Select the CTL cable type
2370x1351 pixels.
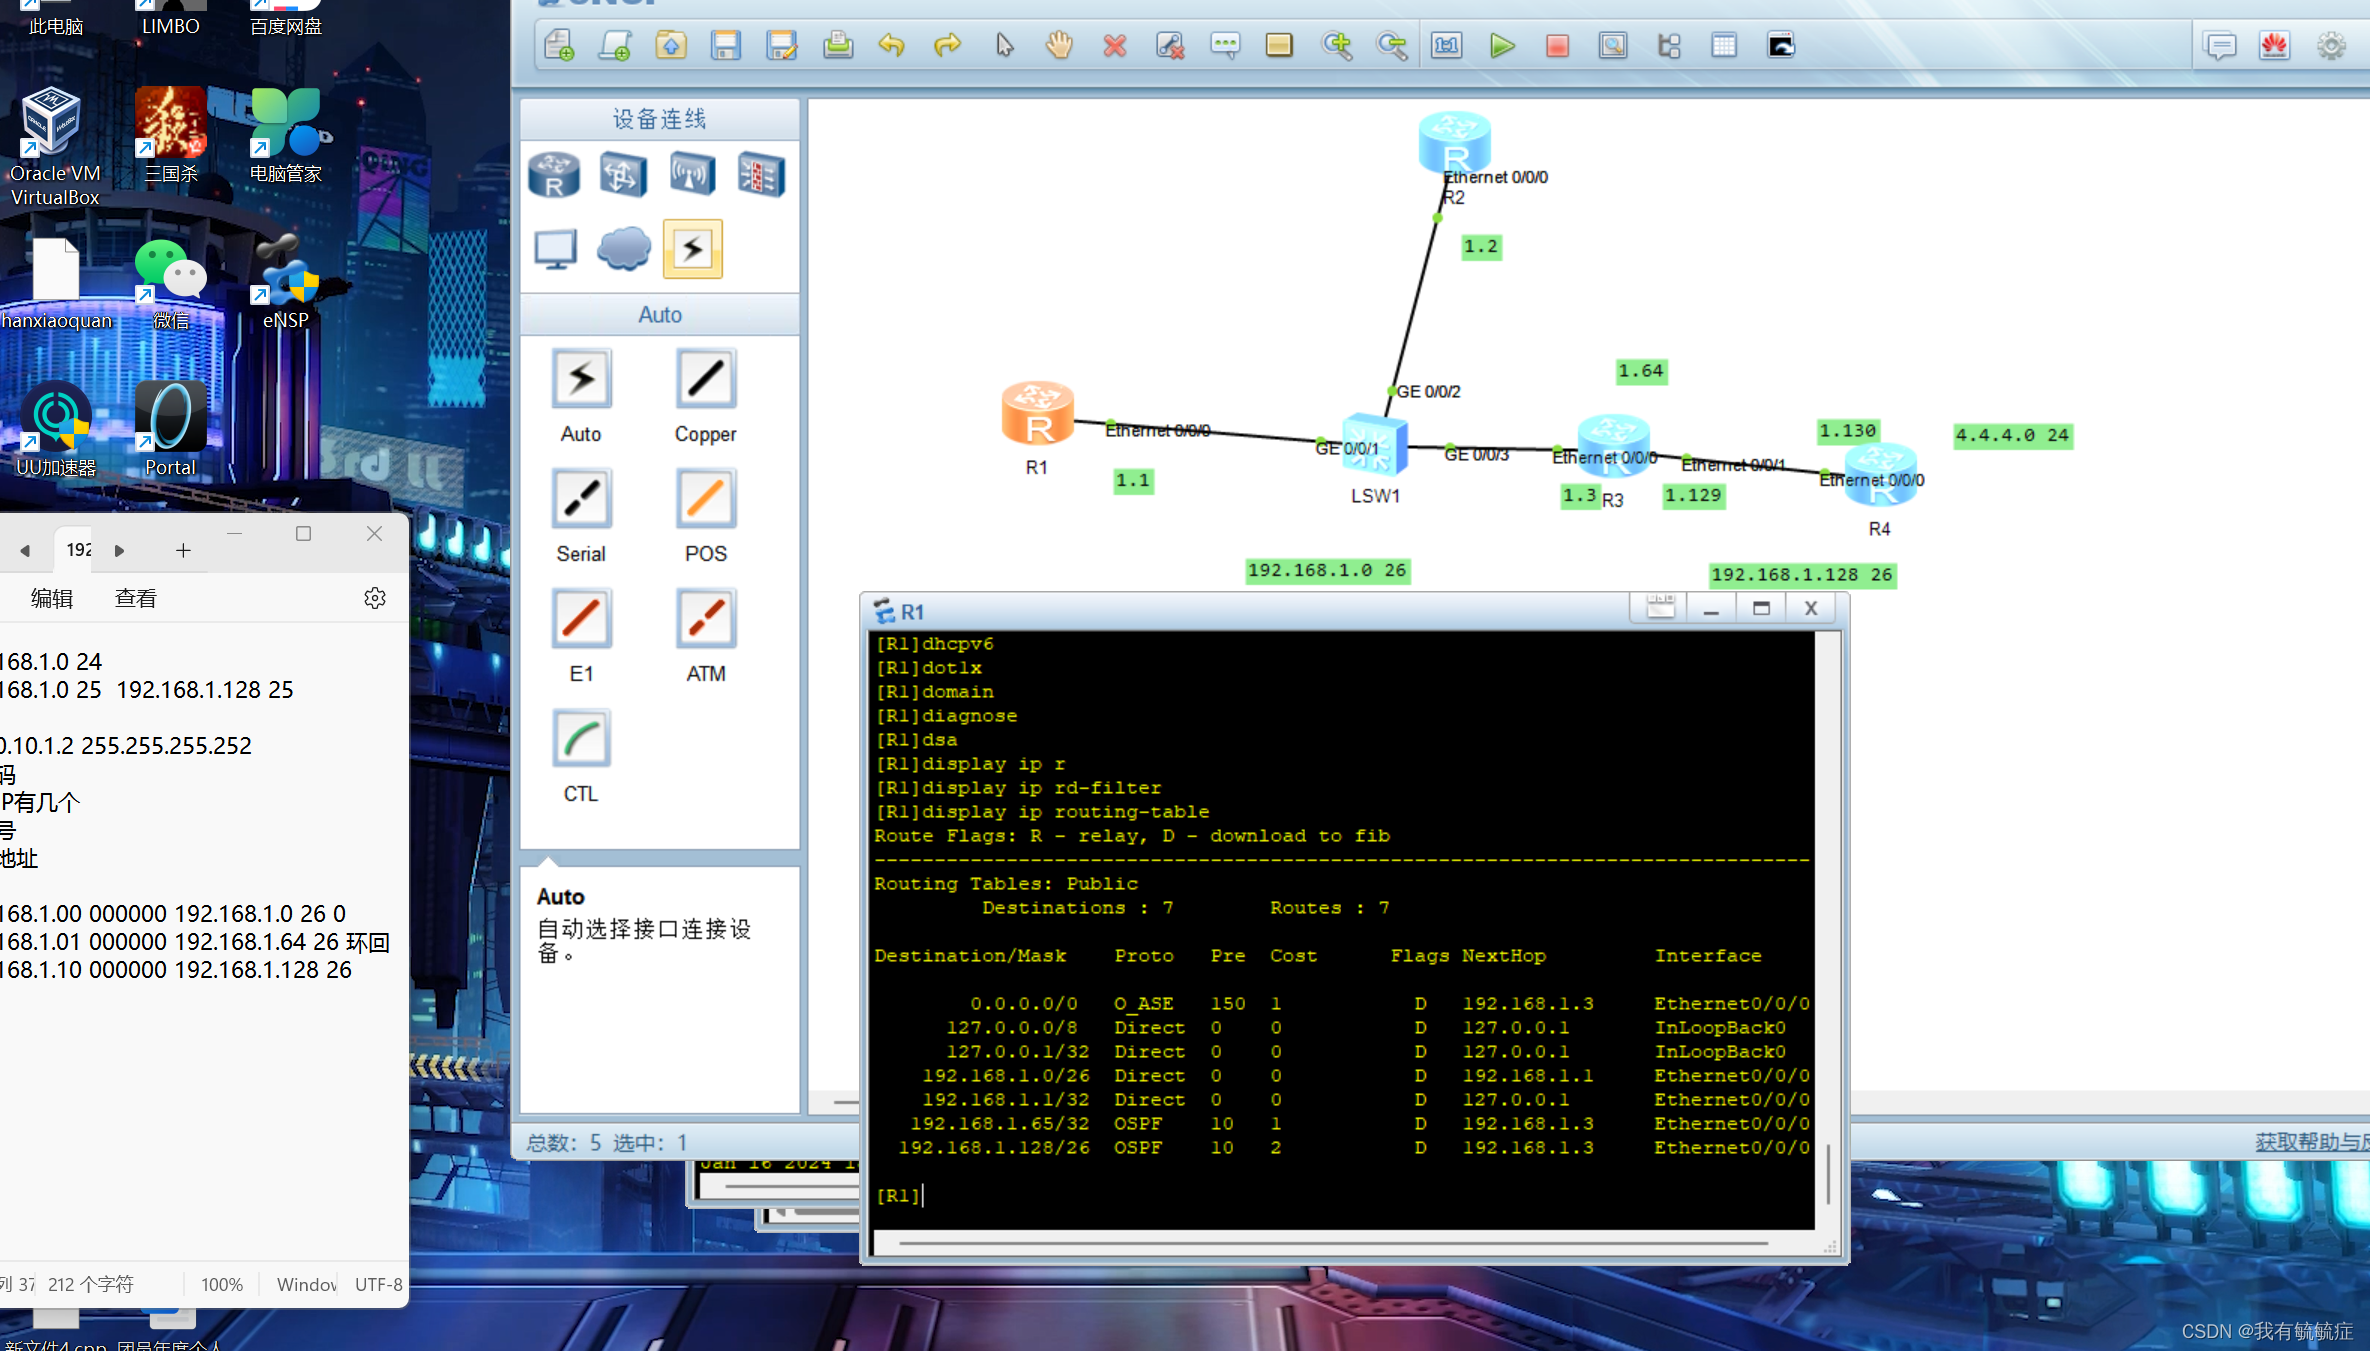point(581,740)
